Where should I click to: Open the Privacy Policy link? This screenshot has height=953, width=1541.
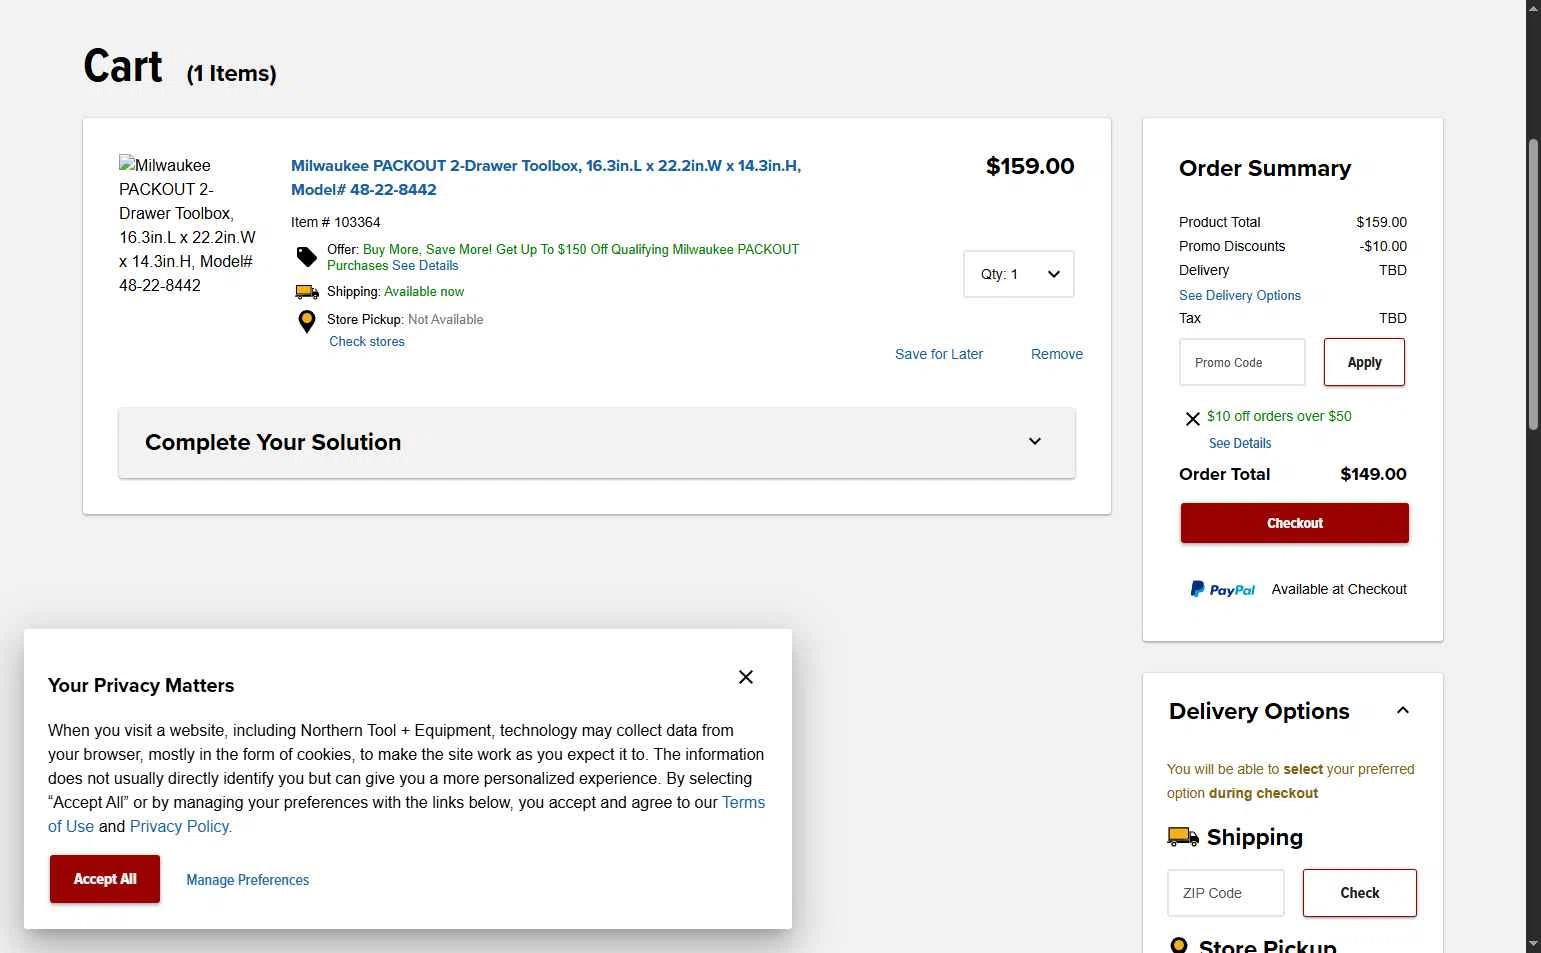180,826
